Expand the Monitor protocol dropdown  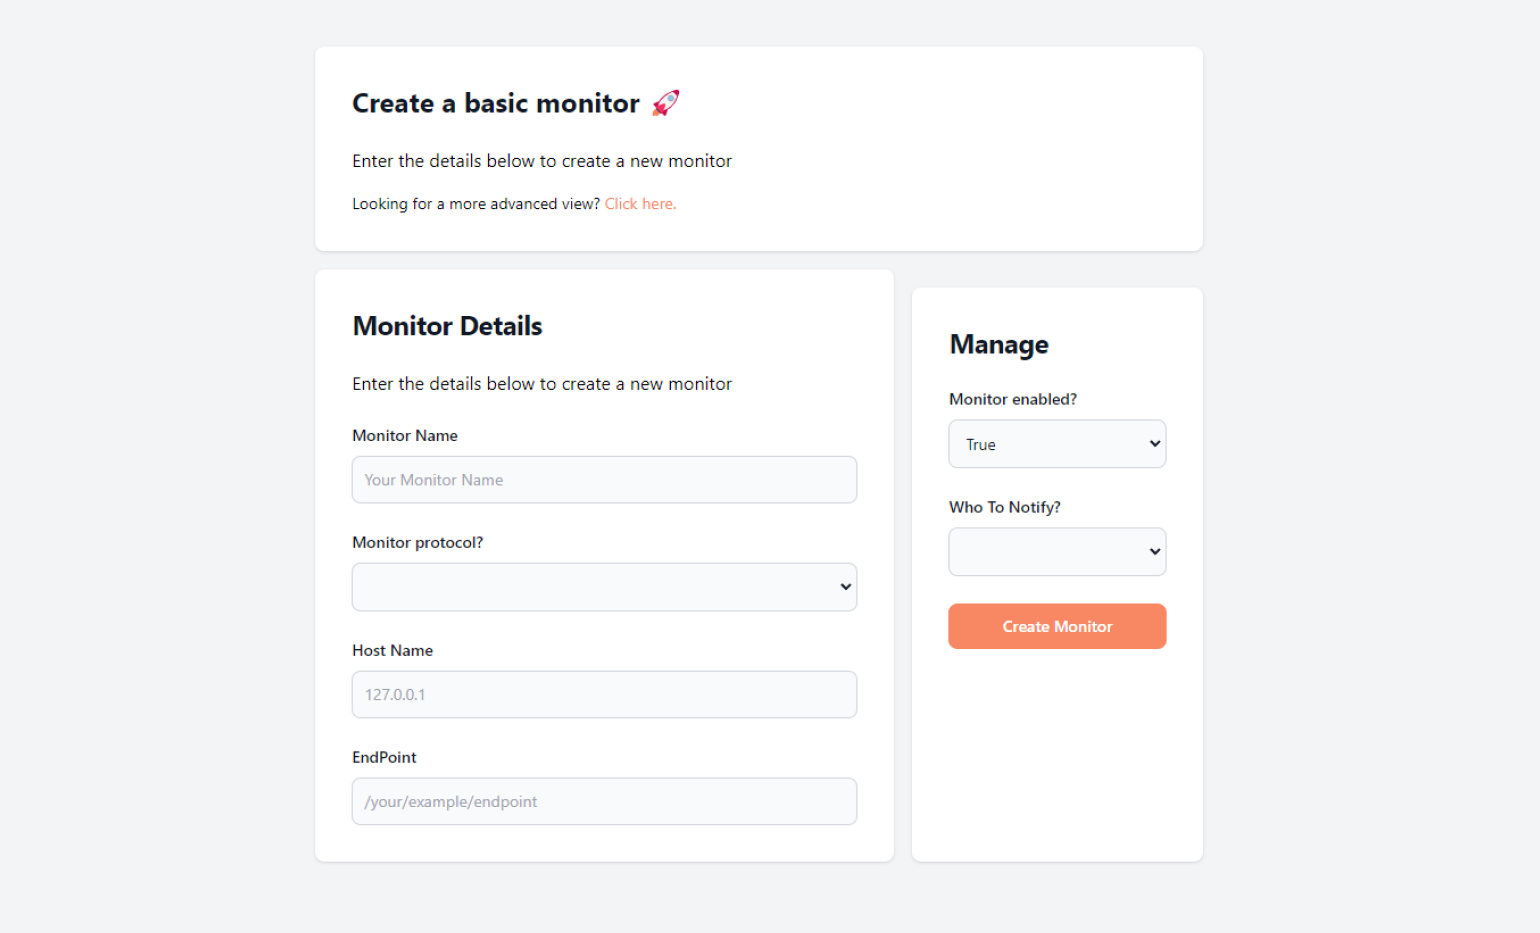[x=604, y=587]
